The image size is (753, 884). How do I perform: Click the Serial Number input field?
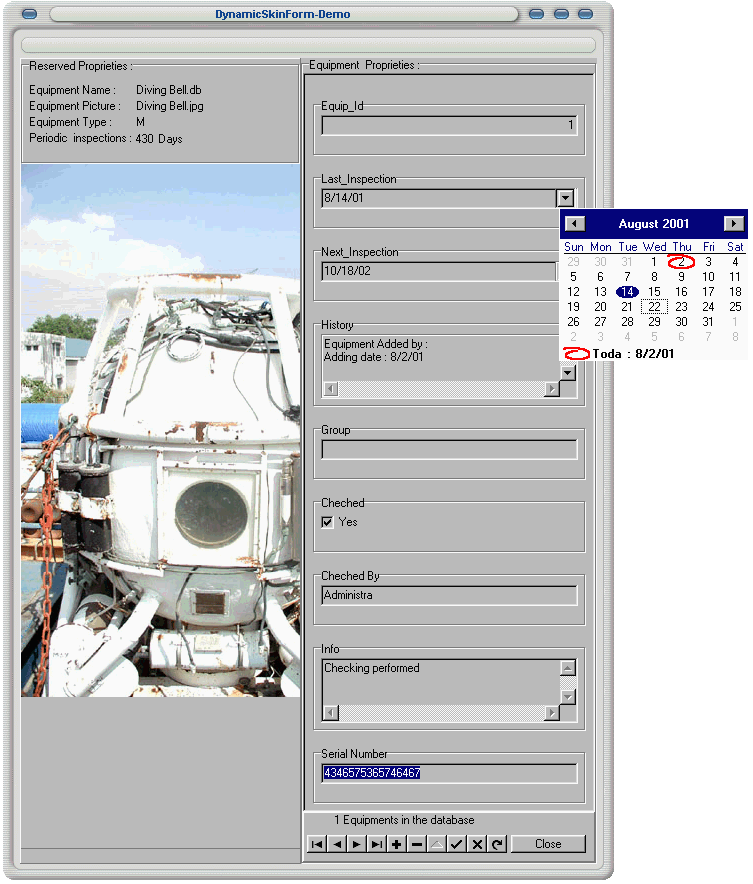(x=449, y=773)
